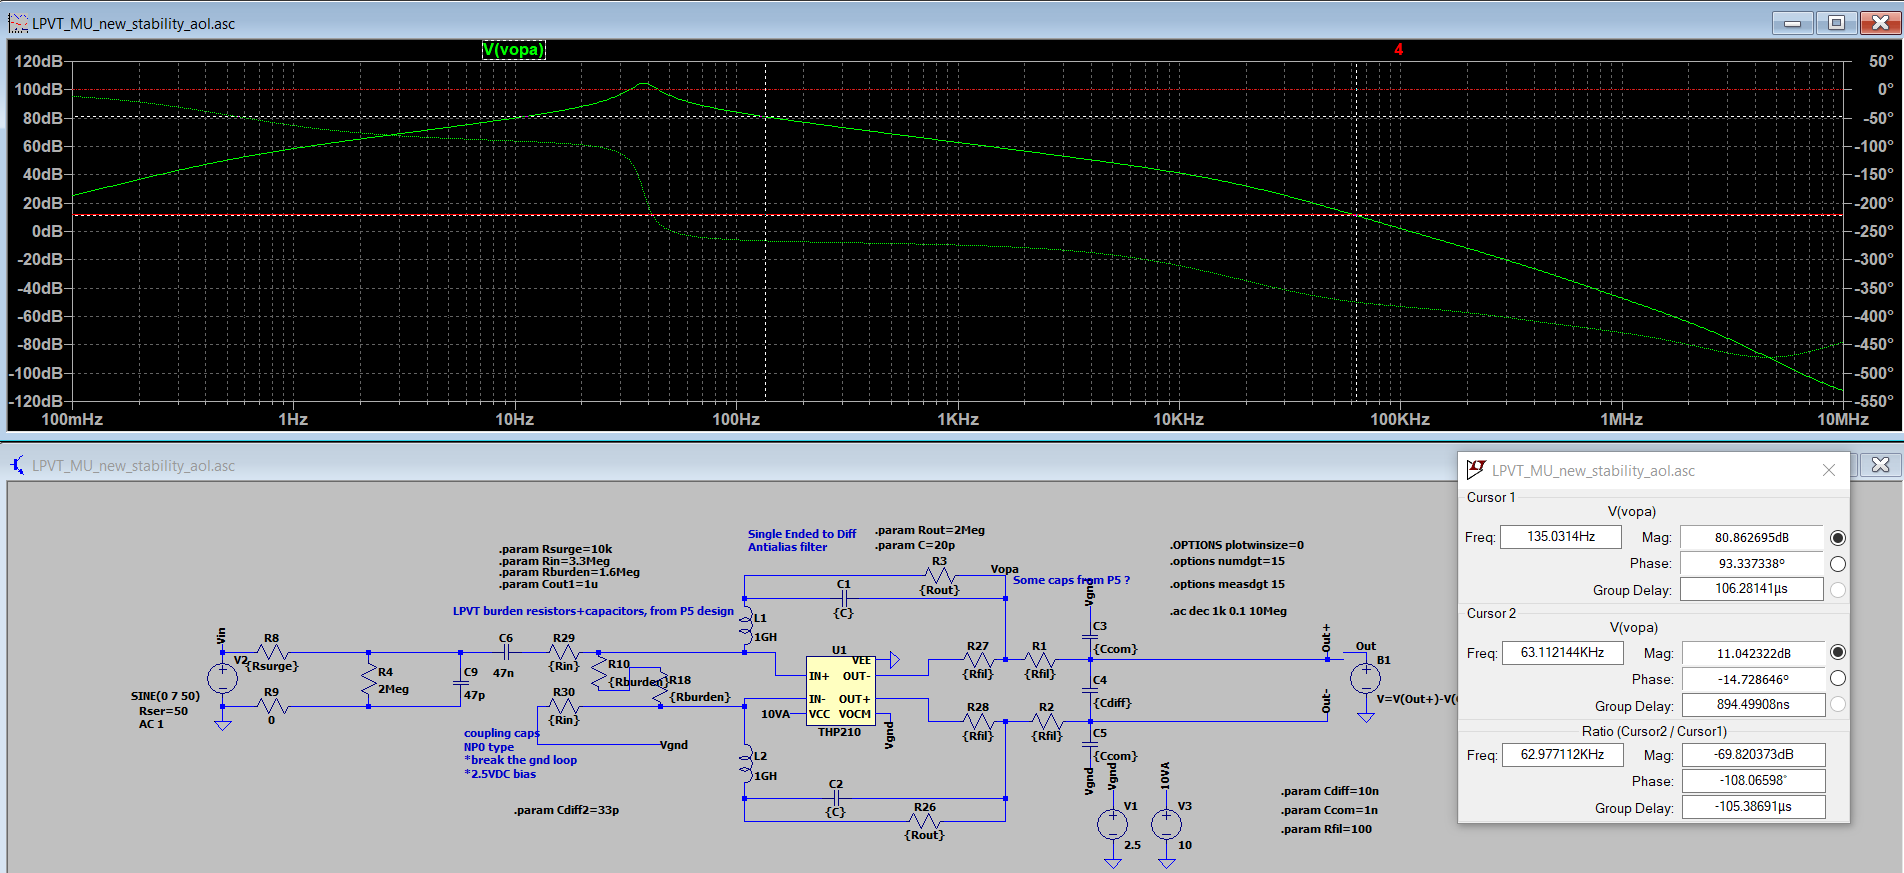Image resolution: width=1904 pixels, height=873 pixels.
Task: Select Cursor 1 Mag radio button
Action: pos(1838,538)
